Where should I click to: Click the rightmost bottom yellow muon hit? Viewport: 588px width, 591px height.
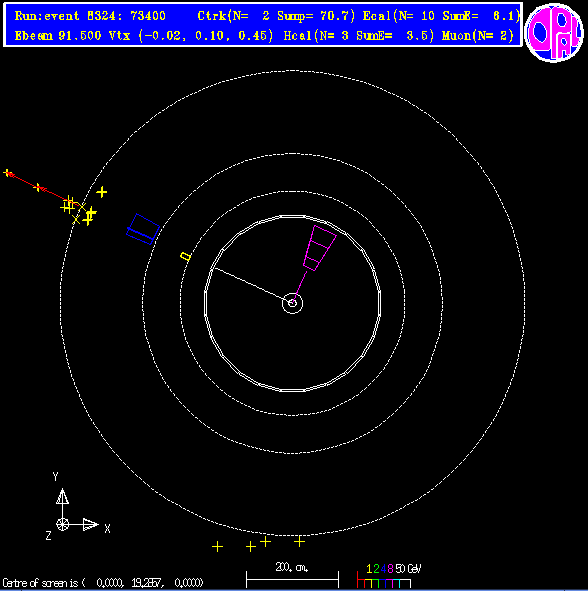tap(299, 542)
